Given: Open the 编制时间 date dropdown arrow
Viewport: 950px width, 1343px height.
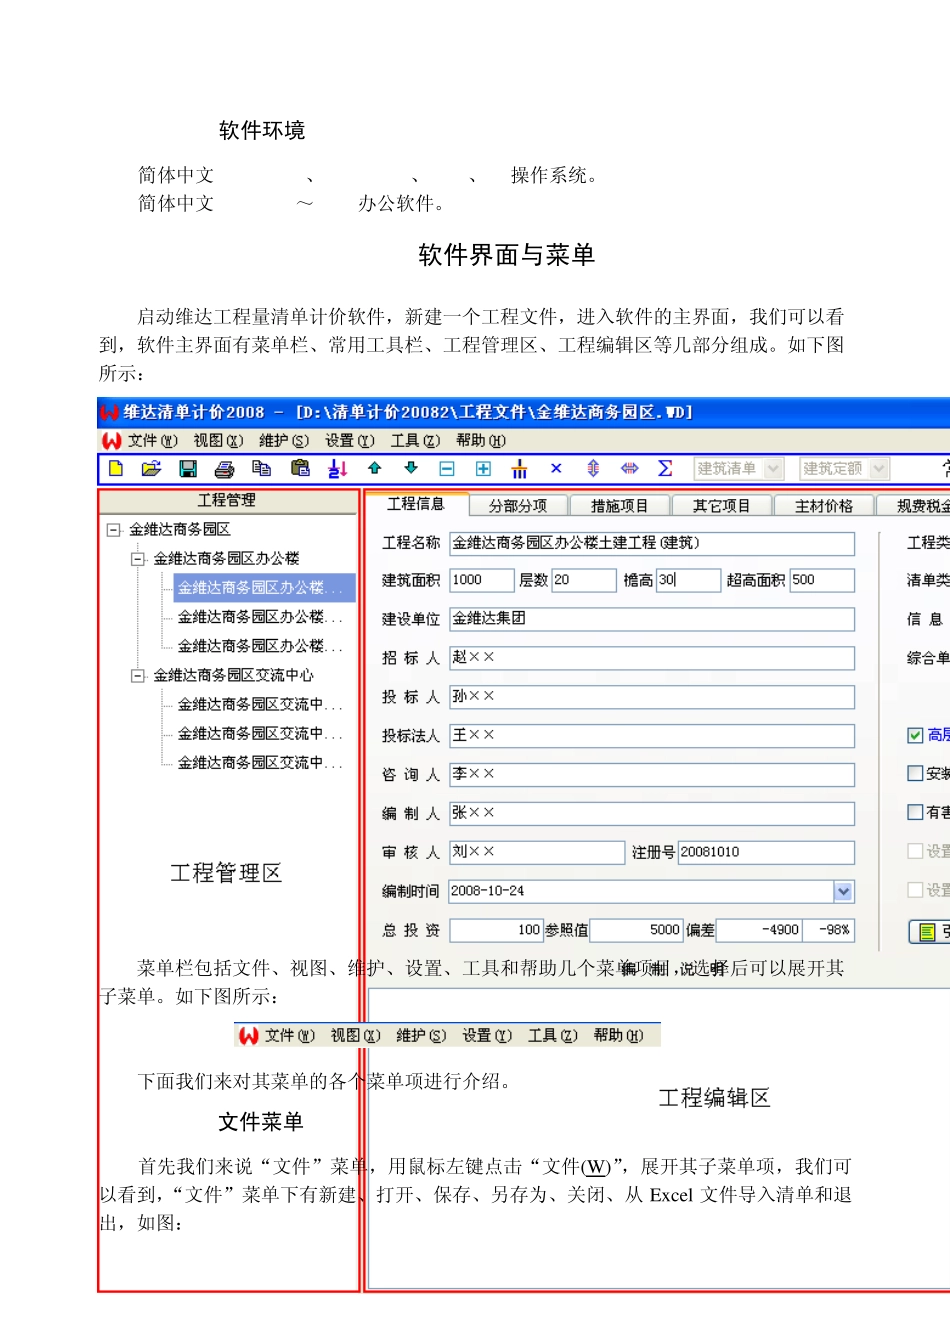Looking at the screenshot, I should tap(844, 891).
